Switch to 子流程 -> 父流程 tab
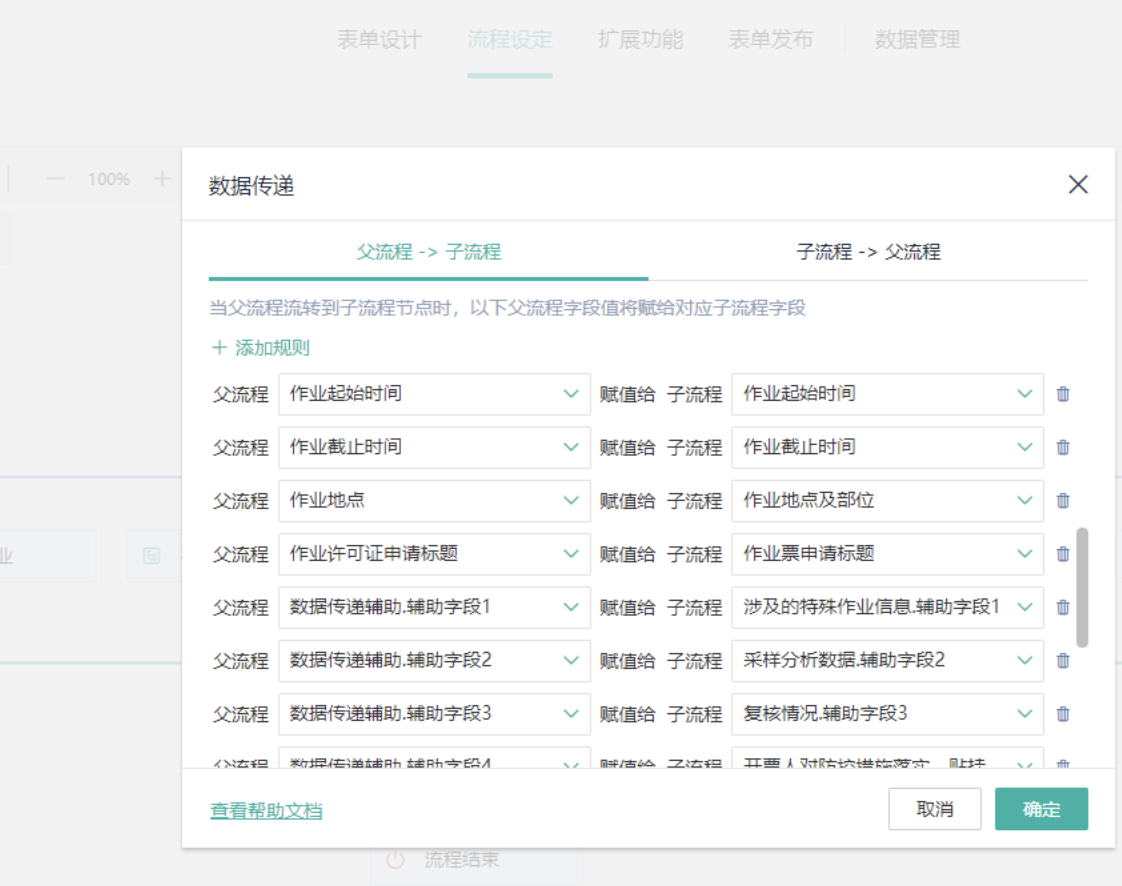Viewport: 1122px width, 886px height. click(868, 252)
